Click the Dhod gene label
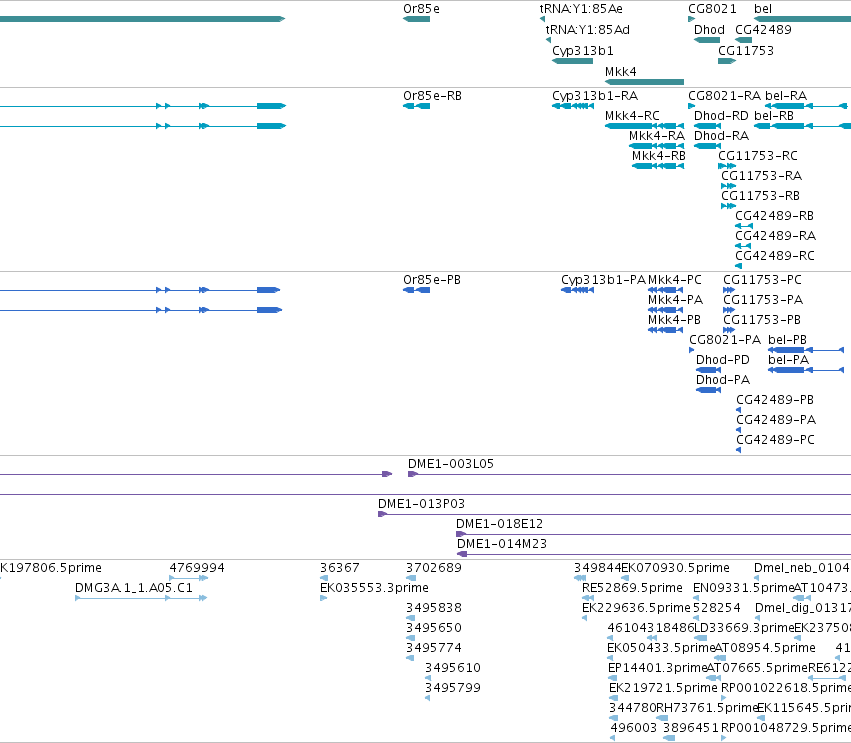This screenshot has height=743, width=851. [x=709, y=30]
